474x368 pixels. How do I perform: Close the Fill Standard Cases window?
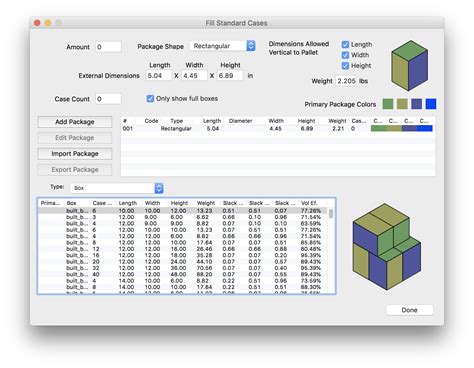pyautogui.click(x=37, y=23)
